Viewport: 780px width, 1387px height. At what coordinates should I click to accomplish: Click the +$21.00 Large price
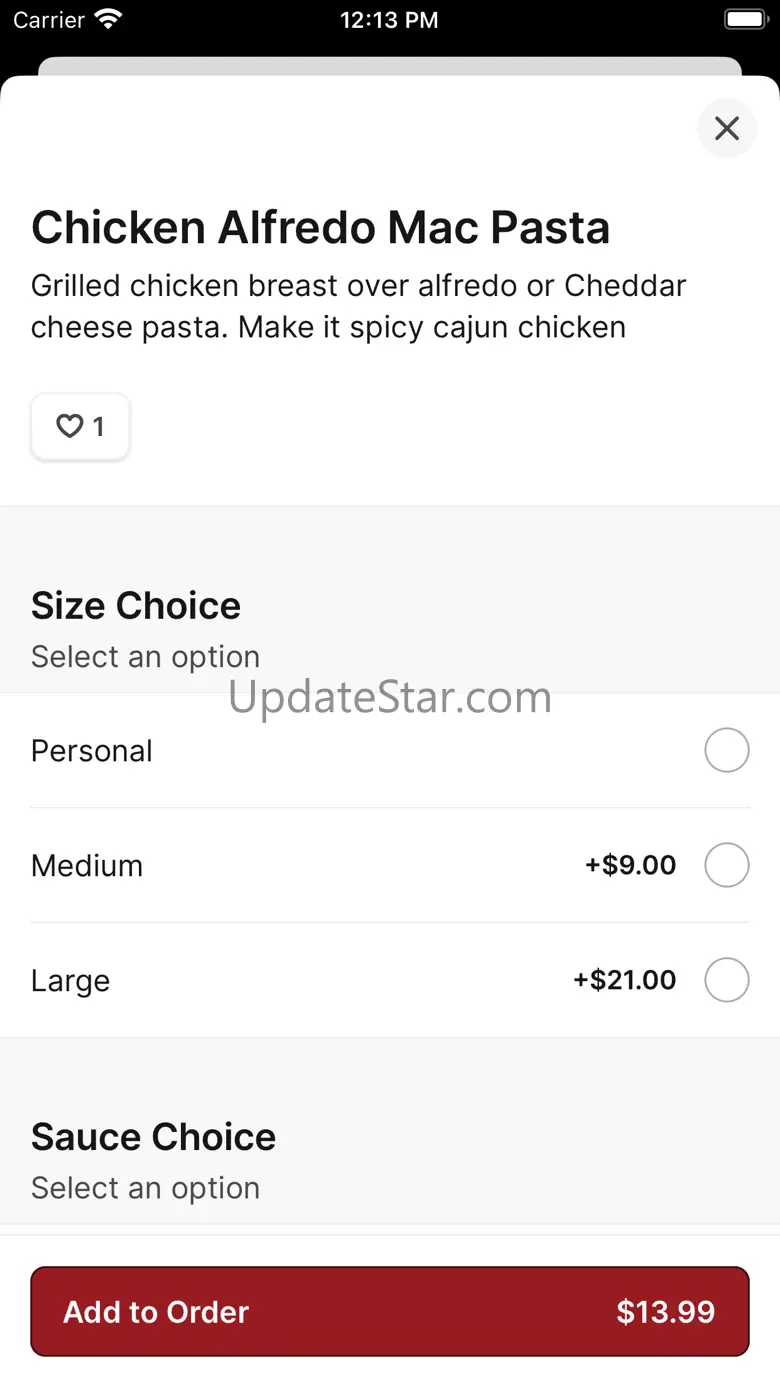pyautogui.click(x=624, y=980)
